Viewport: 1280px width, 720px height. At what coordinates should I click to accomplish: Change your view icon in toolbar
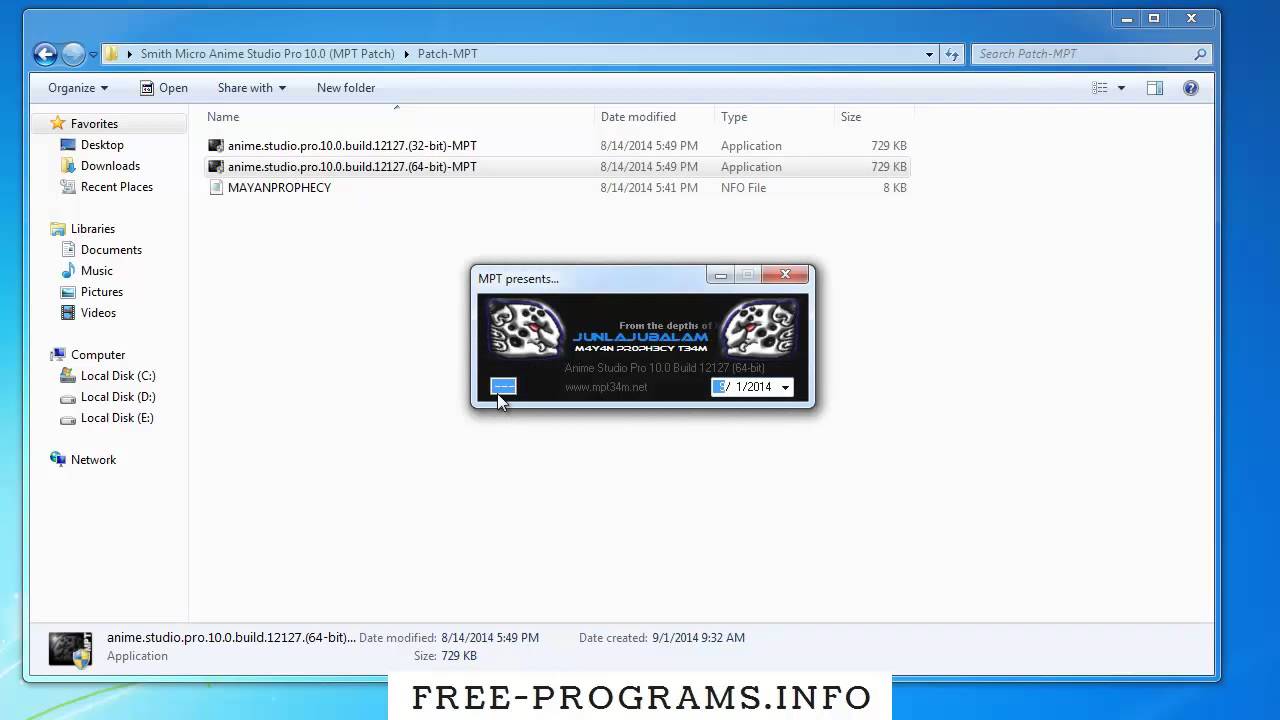pos(1100,88)
